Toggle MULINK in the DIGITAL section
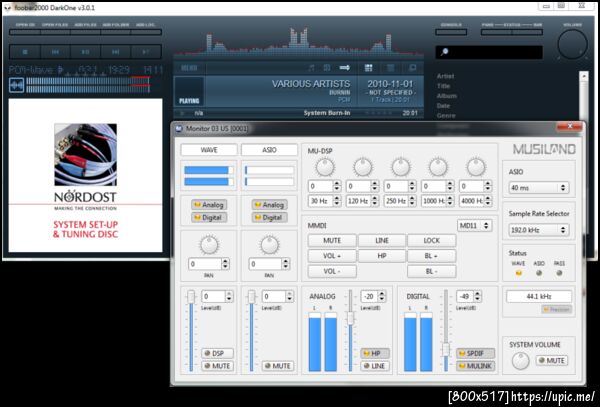 pos(475,366)
